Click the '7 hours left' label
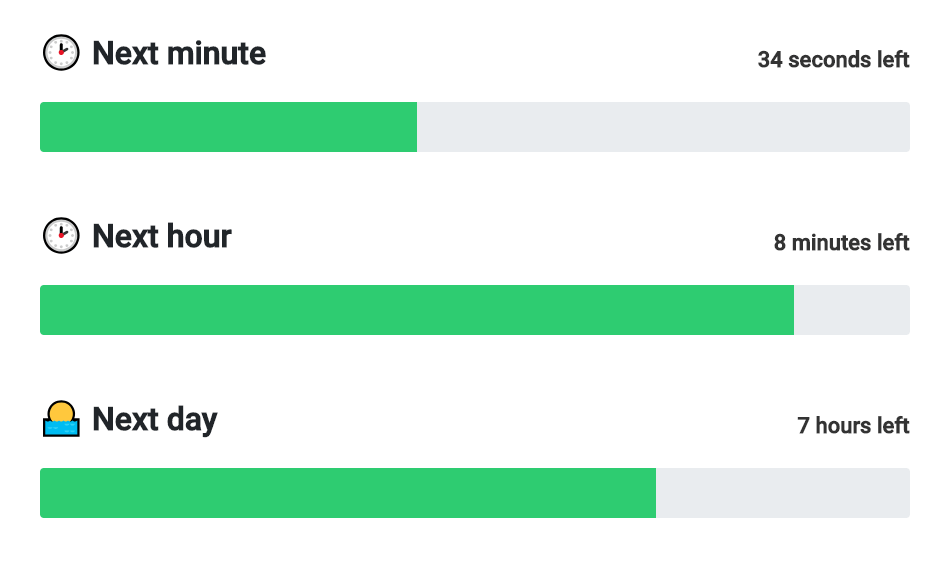 (x=853, y=426)
